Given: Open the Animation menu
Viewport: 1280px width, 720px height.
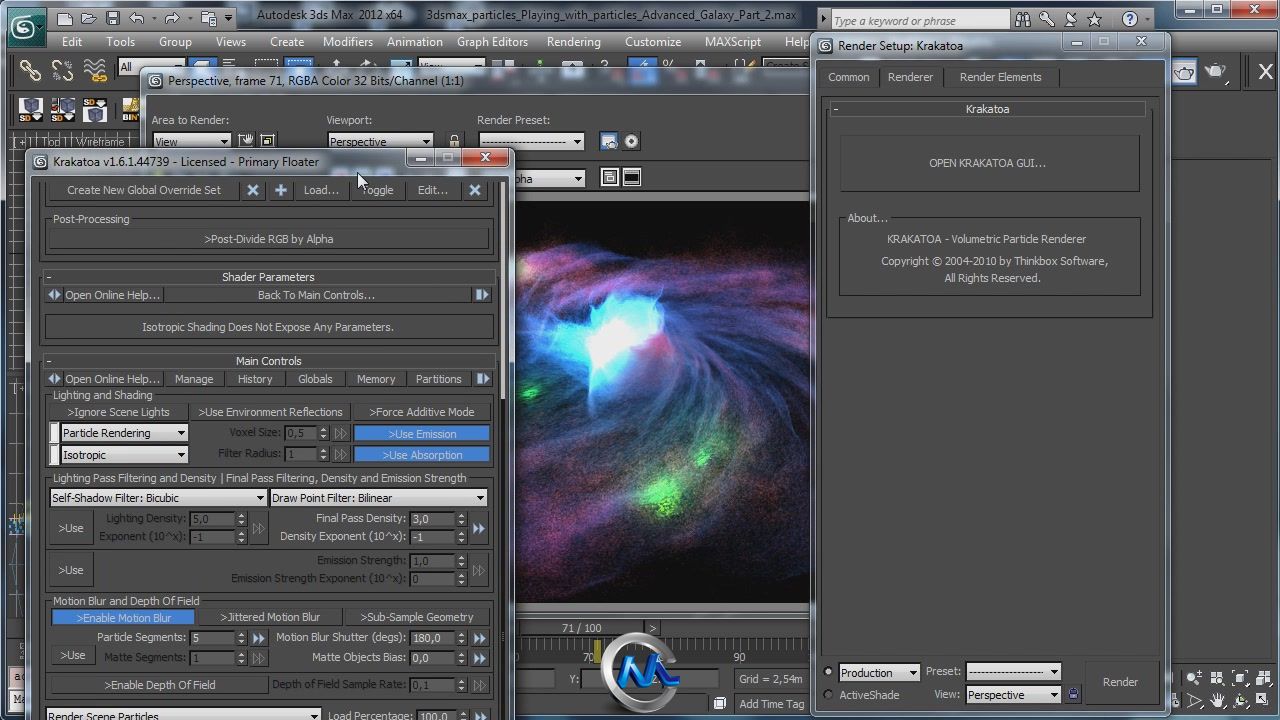Looking at the screenshot, I should [x=415, y=42].
